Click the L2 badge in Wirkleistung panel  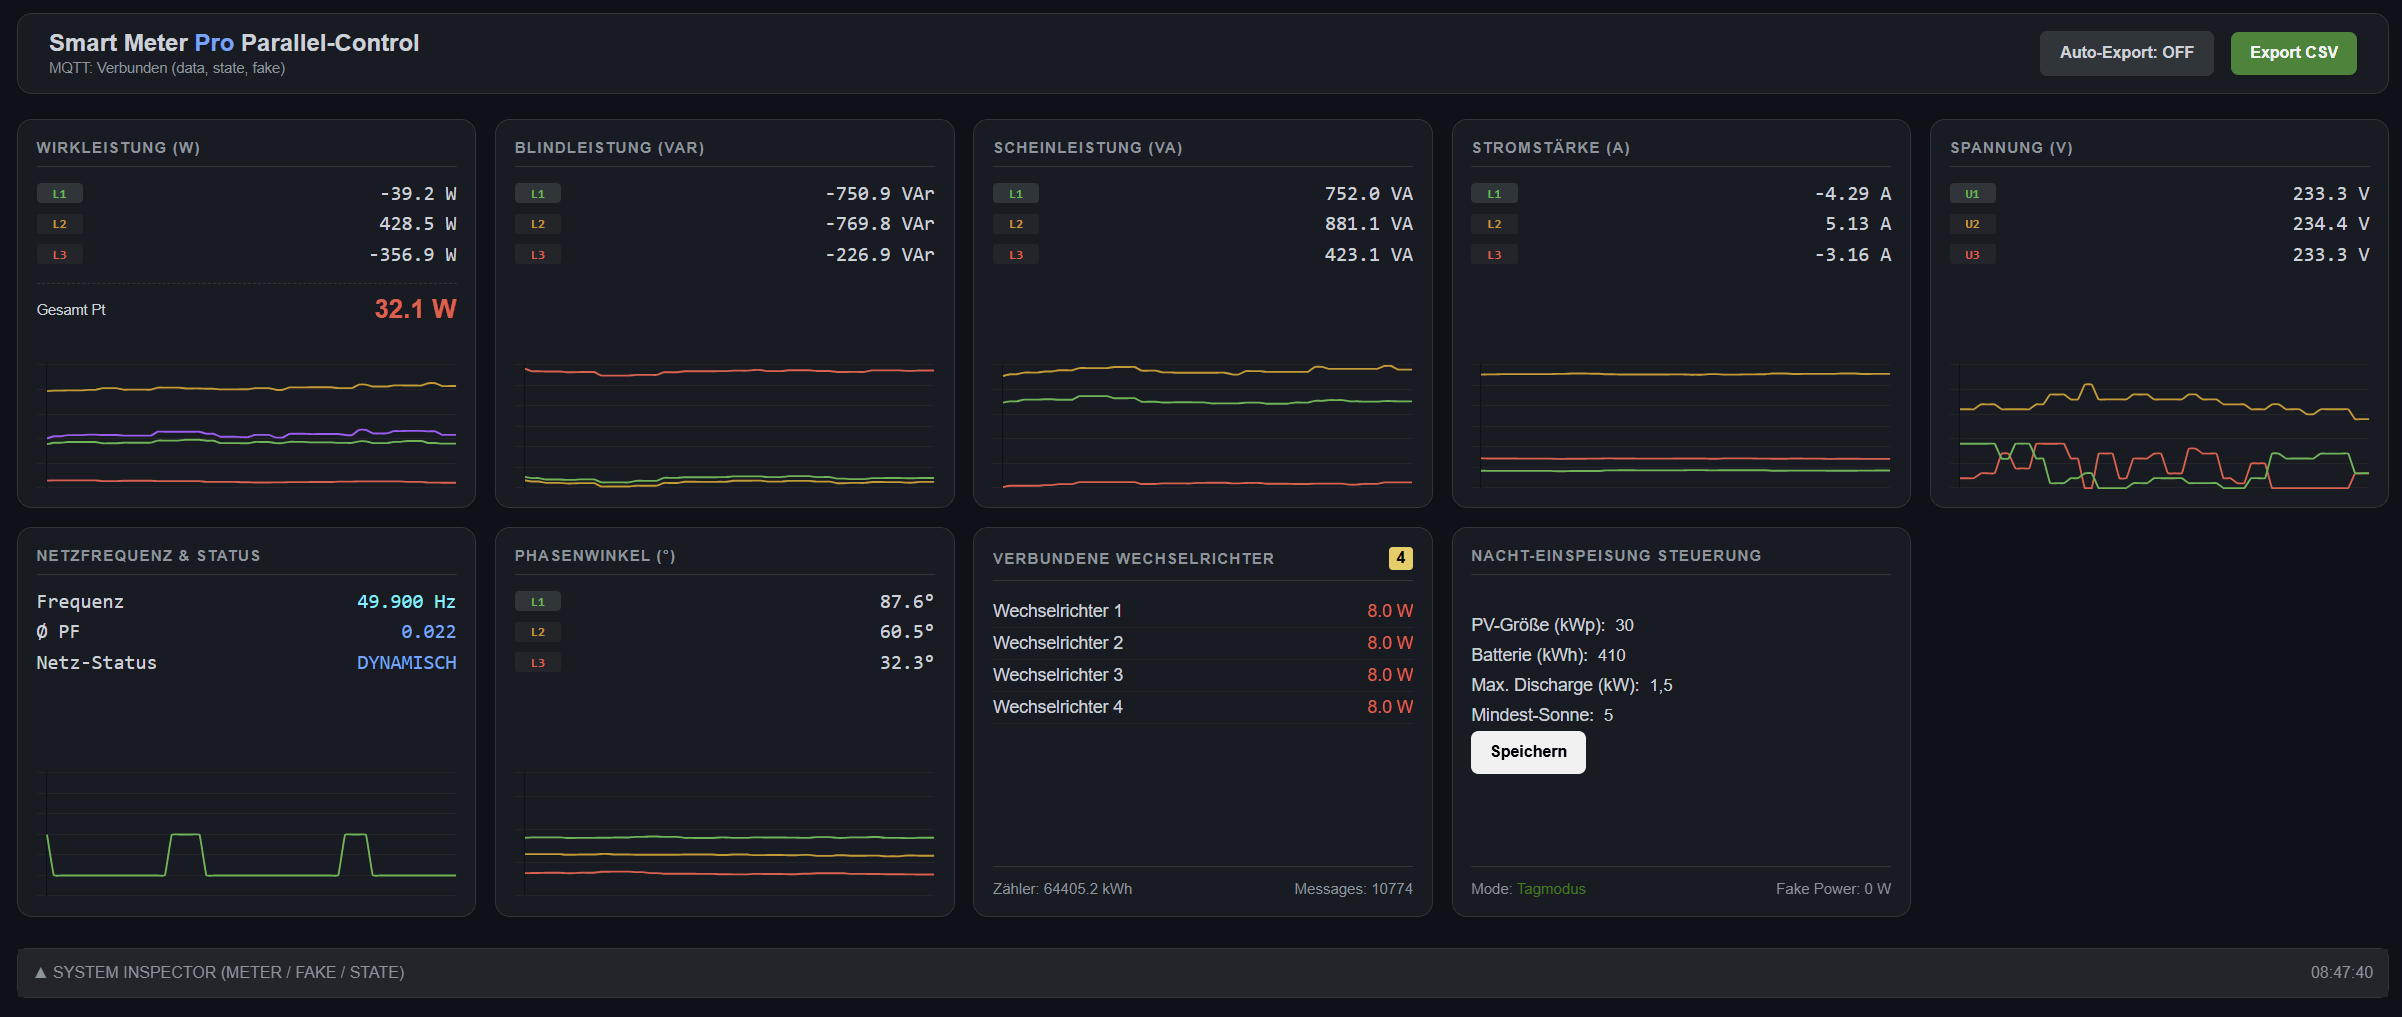point(60,224)
